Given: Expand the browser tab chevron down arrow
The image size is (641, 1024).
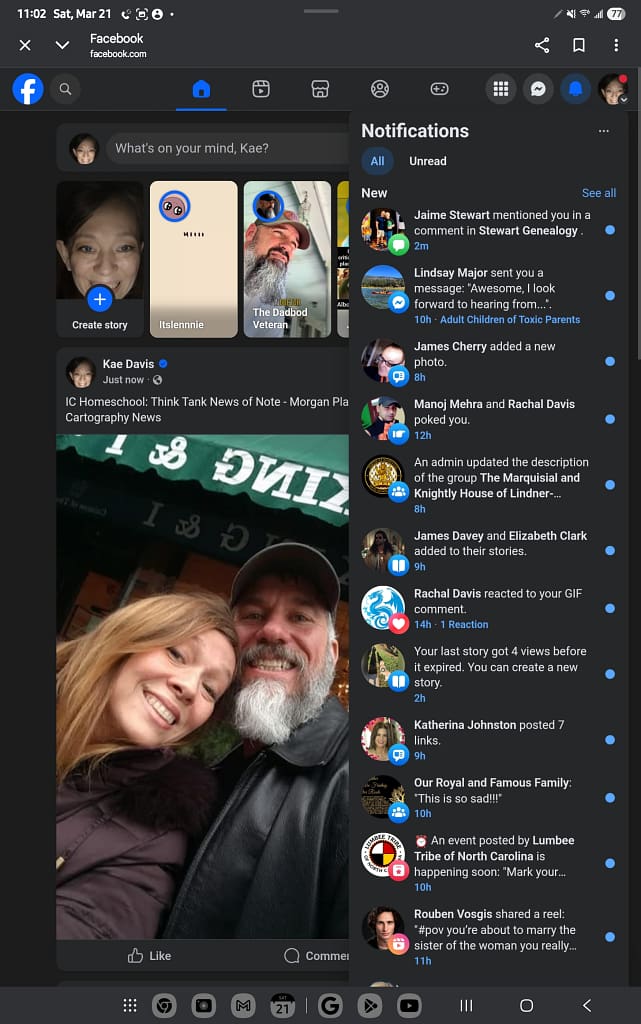Looking at the screenshot, I should [x=62, y=45].
